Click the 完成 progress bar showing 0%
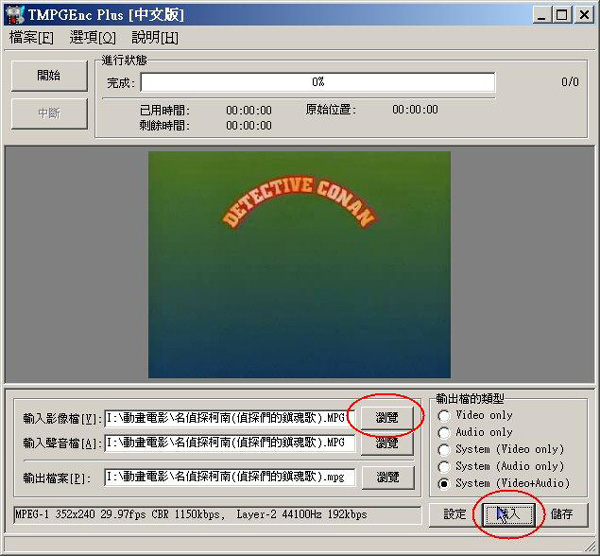600x556 pixels. (318, 82)
